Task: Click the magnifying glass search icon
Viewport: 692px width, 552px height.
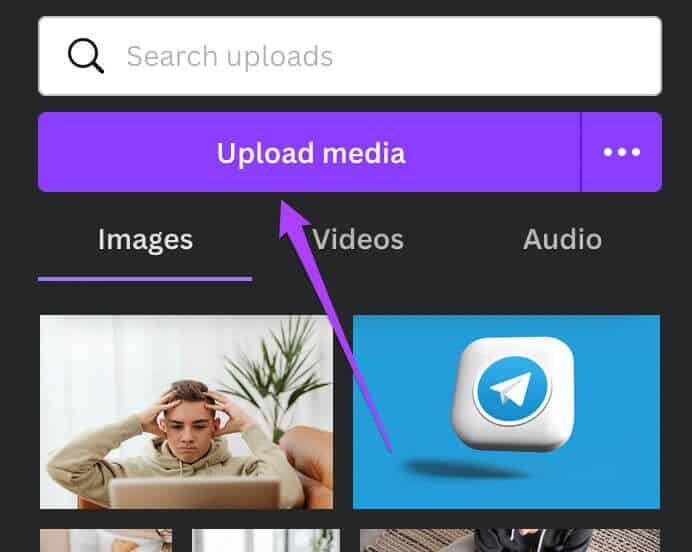Action: point(86,56)
